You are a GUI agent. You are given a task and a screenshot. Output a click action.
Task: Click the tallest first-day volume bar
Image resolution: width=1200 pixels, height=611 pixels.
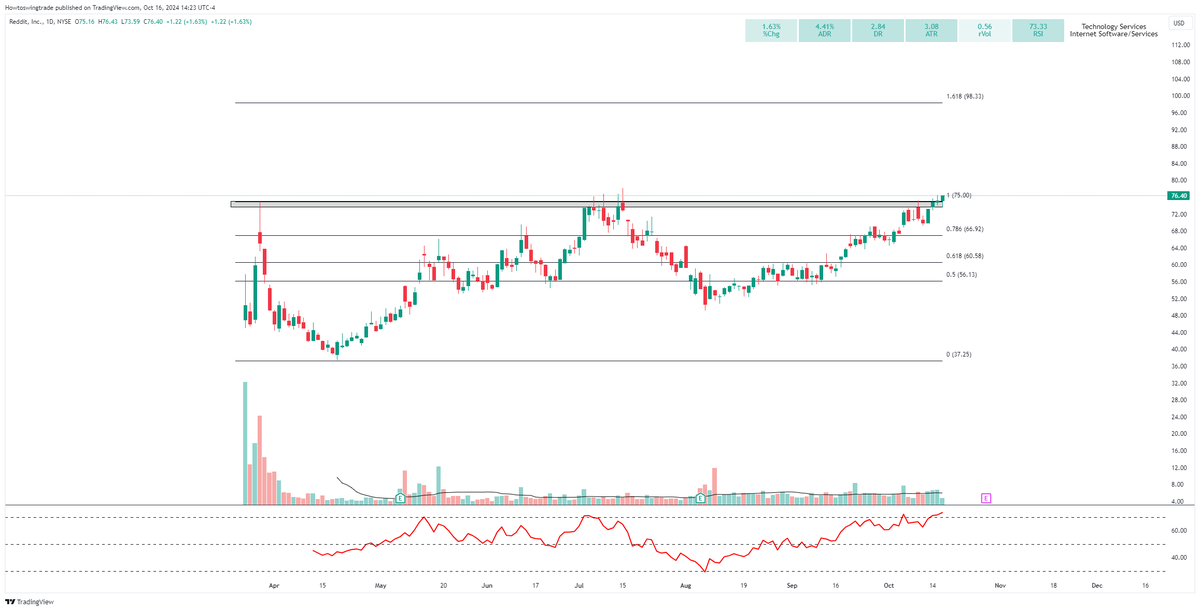tap(245, 442)
